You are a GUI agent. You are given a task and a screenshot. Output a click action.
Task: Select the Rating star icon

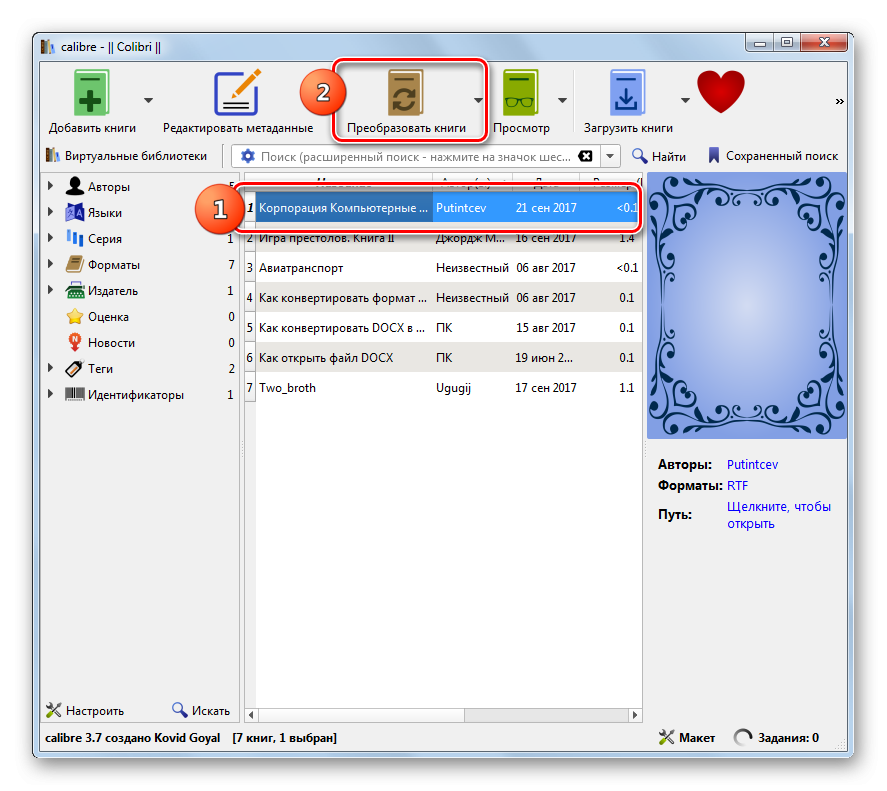point(75,316)
